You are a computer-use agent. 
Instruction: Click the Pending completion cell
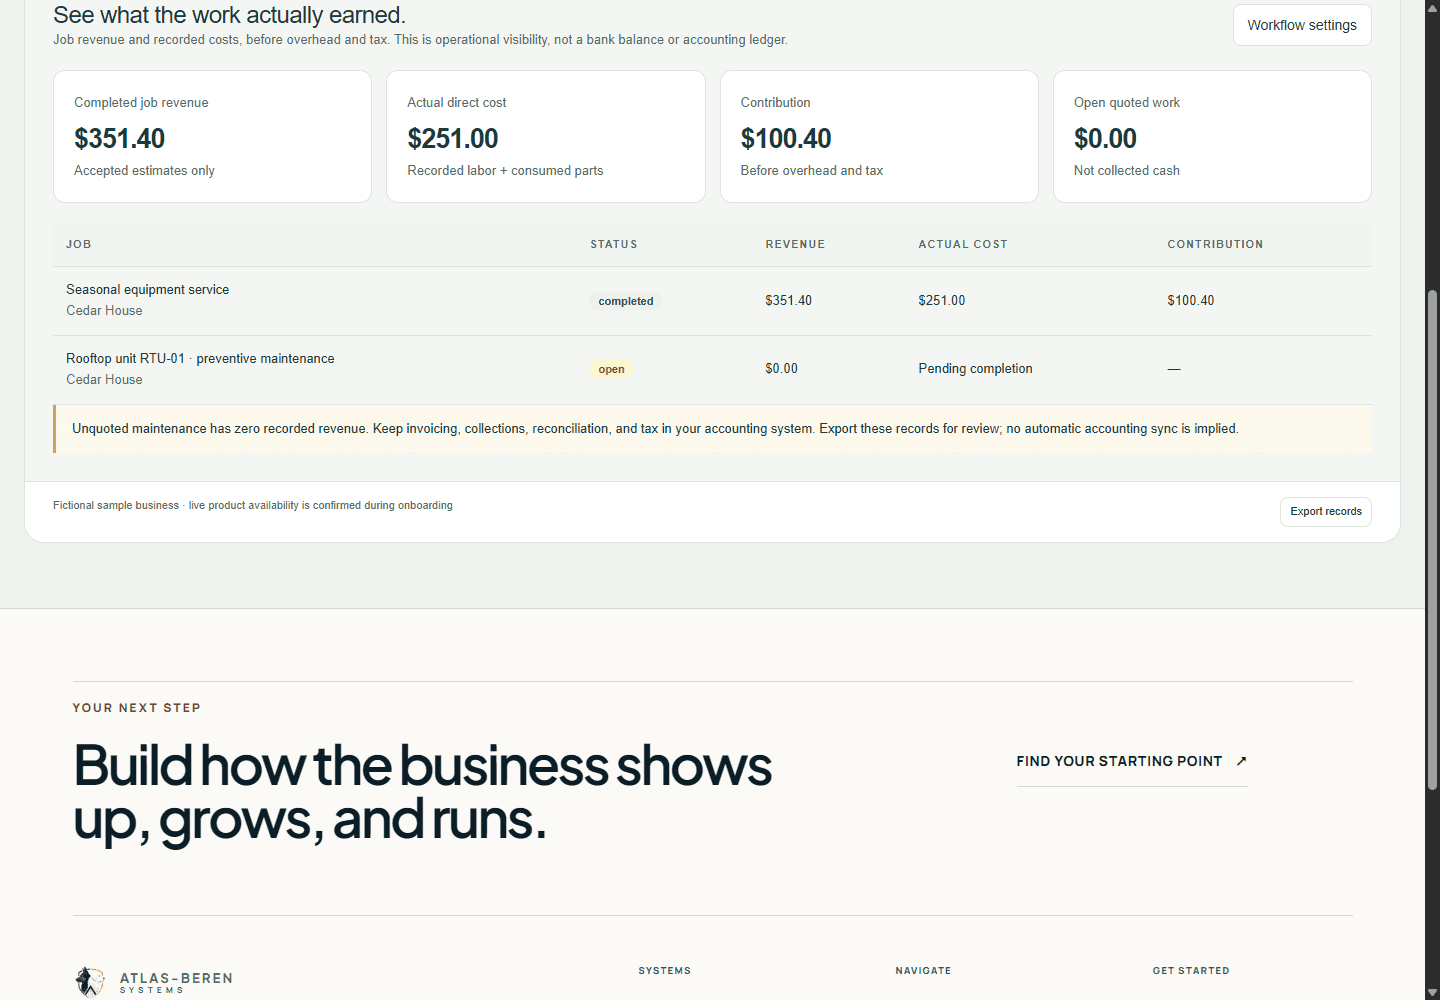(x=975, y=368)
